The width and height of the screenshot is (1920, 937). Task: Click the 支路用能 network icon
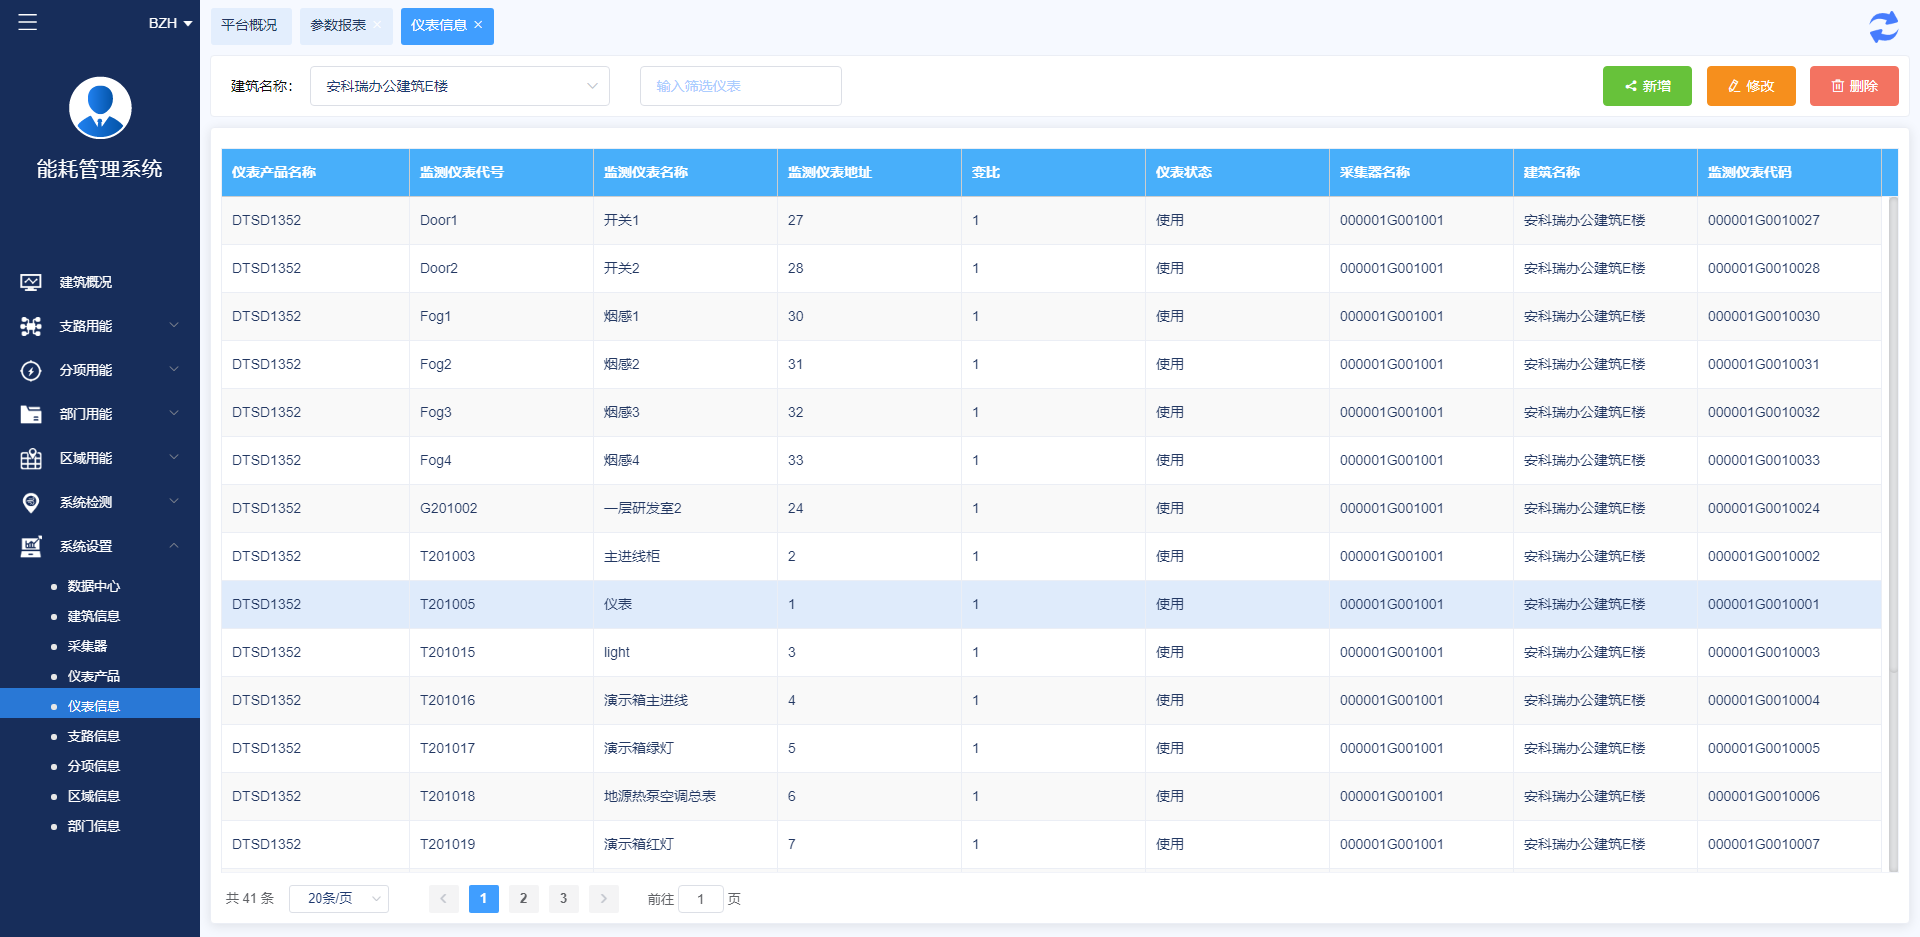[31, 326]
